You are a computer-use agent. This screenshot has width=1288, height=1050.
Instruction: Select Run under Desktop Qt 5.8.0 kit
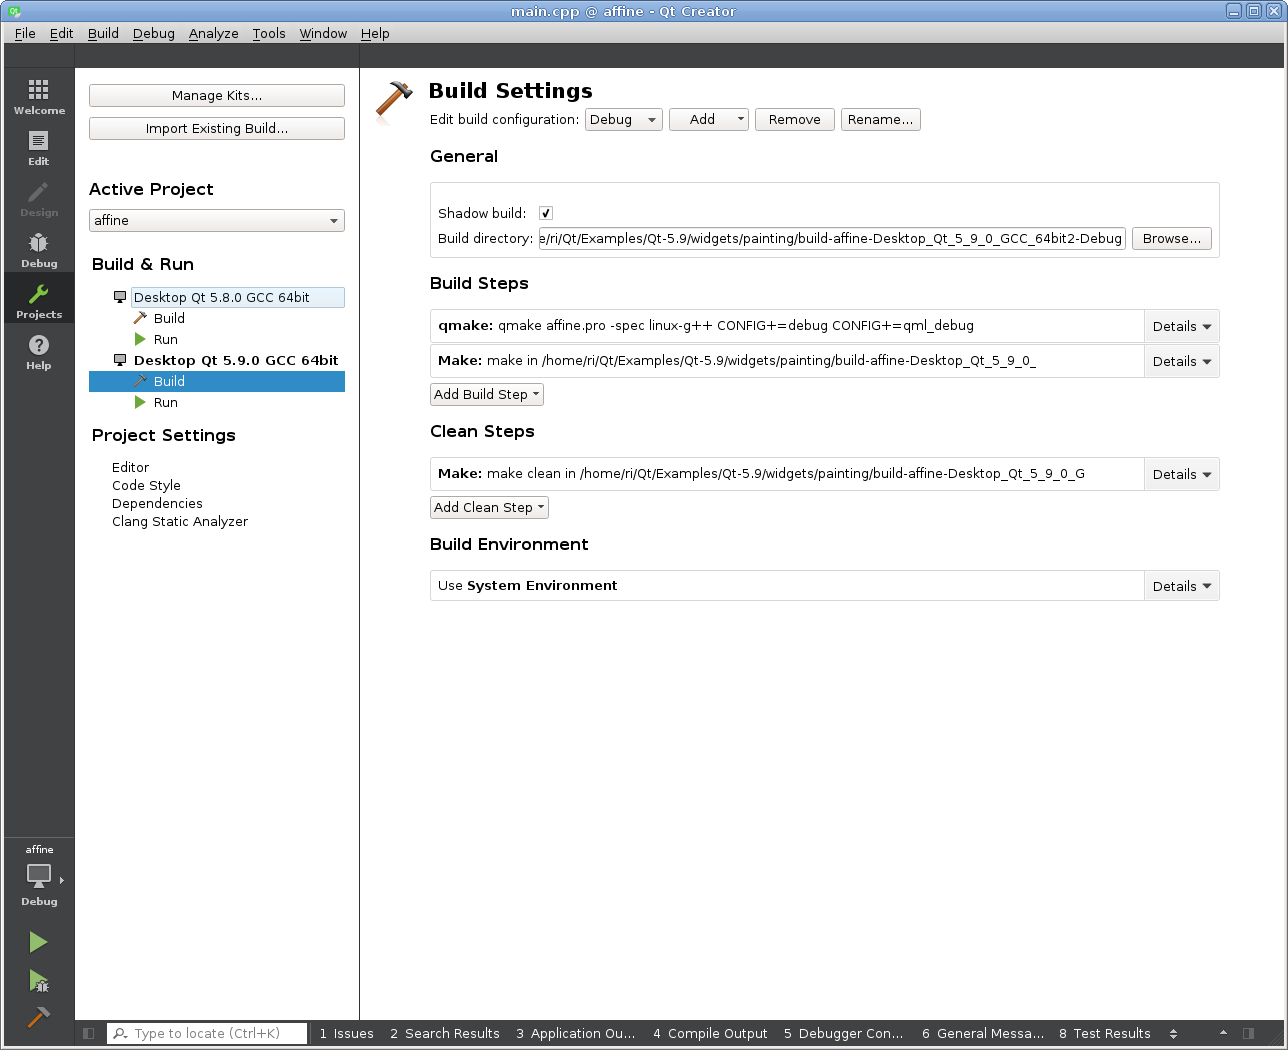click(166, 339)
